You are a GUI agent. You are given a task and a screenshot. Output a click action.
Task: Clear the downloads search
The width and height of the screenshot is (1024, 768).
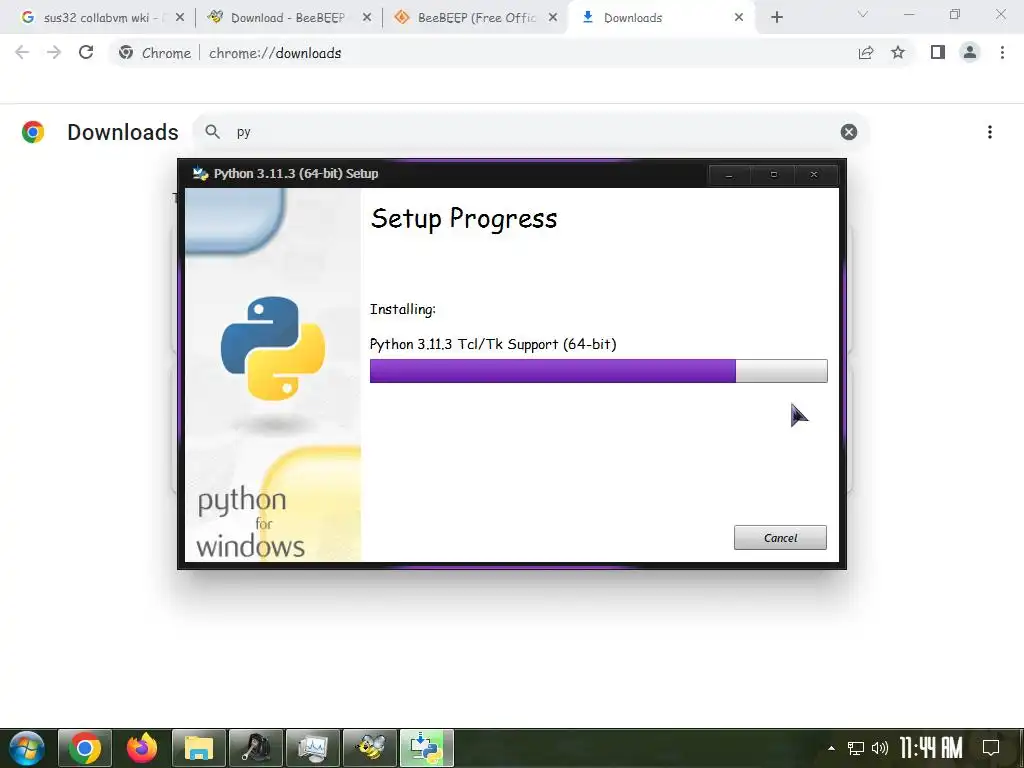pyautogui.click(x=848, y=133)
